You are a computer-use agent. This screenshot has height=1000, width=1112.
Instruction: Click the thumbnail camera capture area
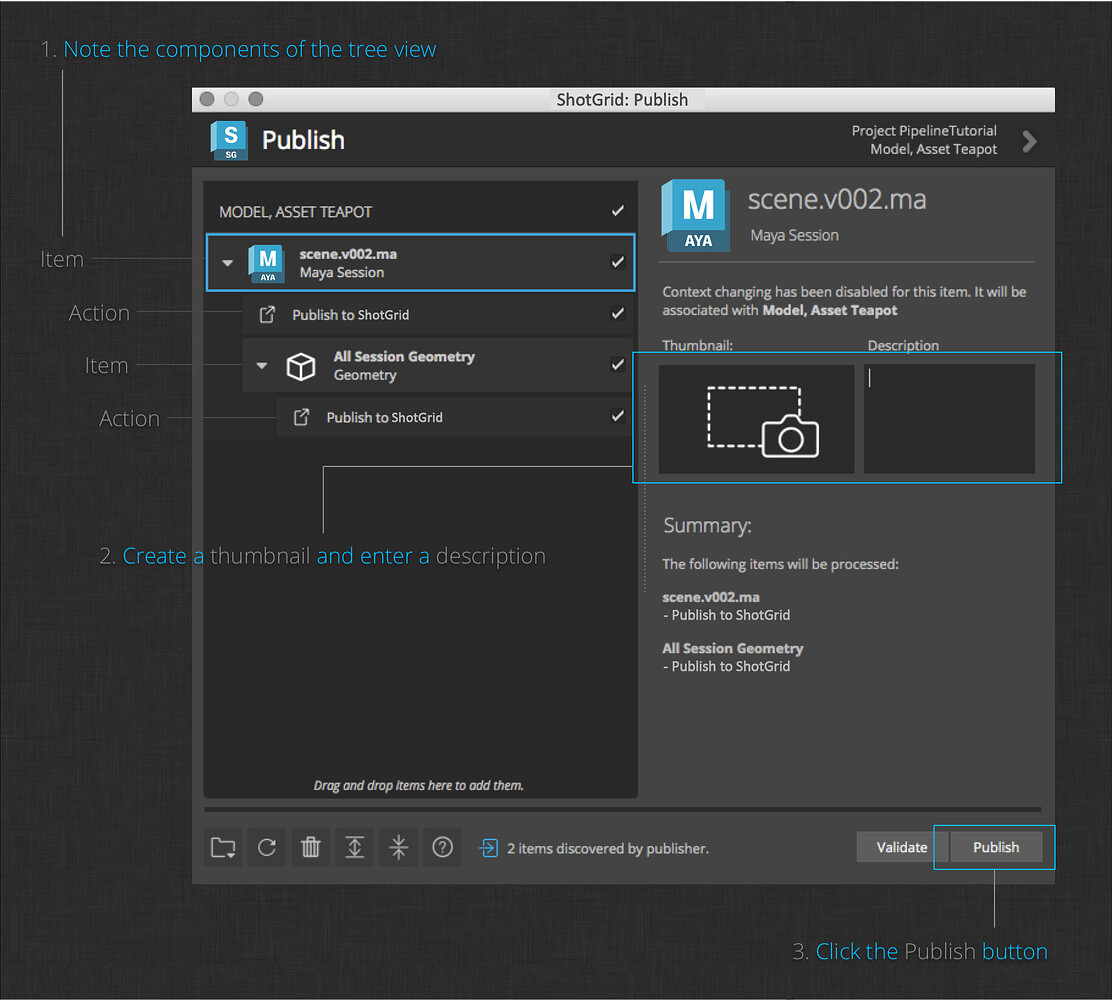[x=756, y=419]
